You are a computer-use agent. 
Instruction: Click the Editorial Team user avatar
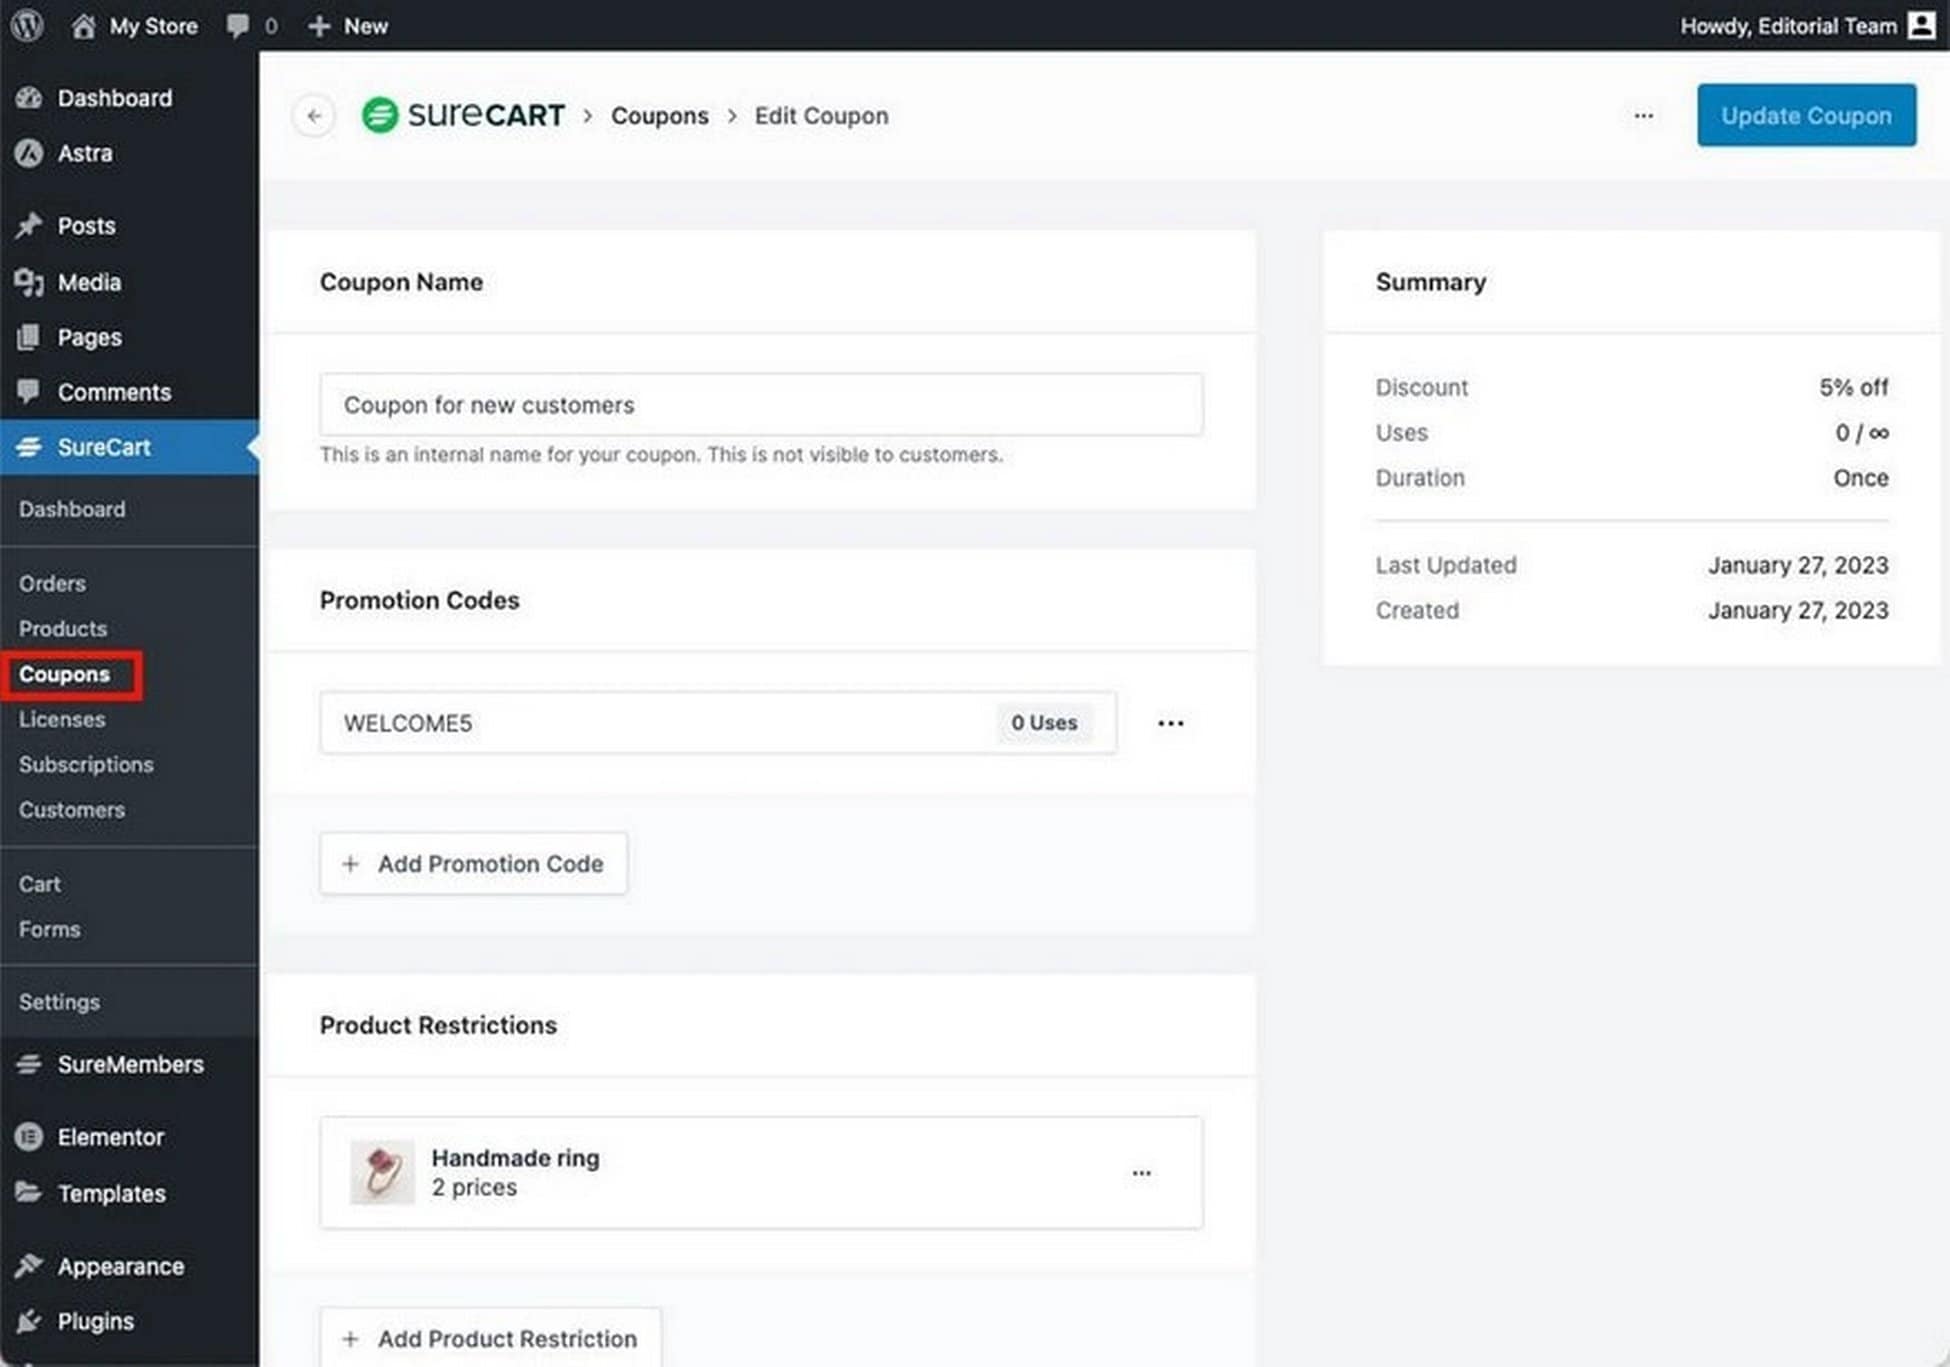click(x=1921, y=25)
